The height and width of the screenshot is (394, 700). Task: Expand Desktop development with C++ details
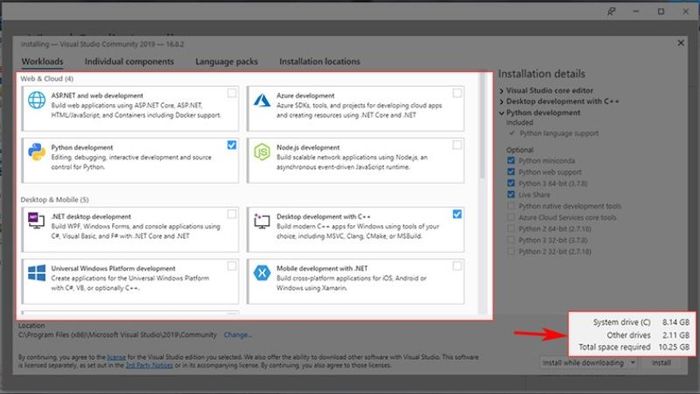502,102
